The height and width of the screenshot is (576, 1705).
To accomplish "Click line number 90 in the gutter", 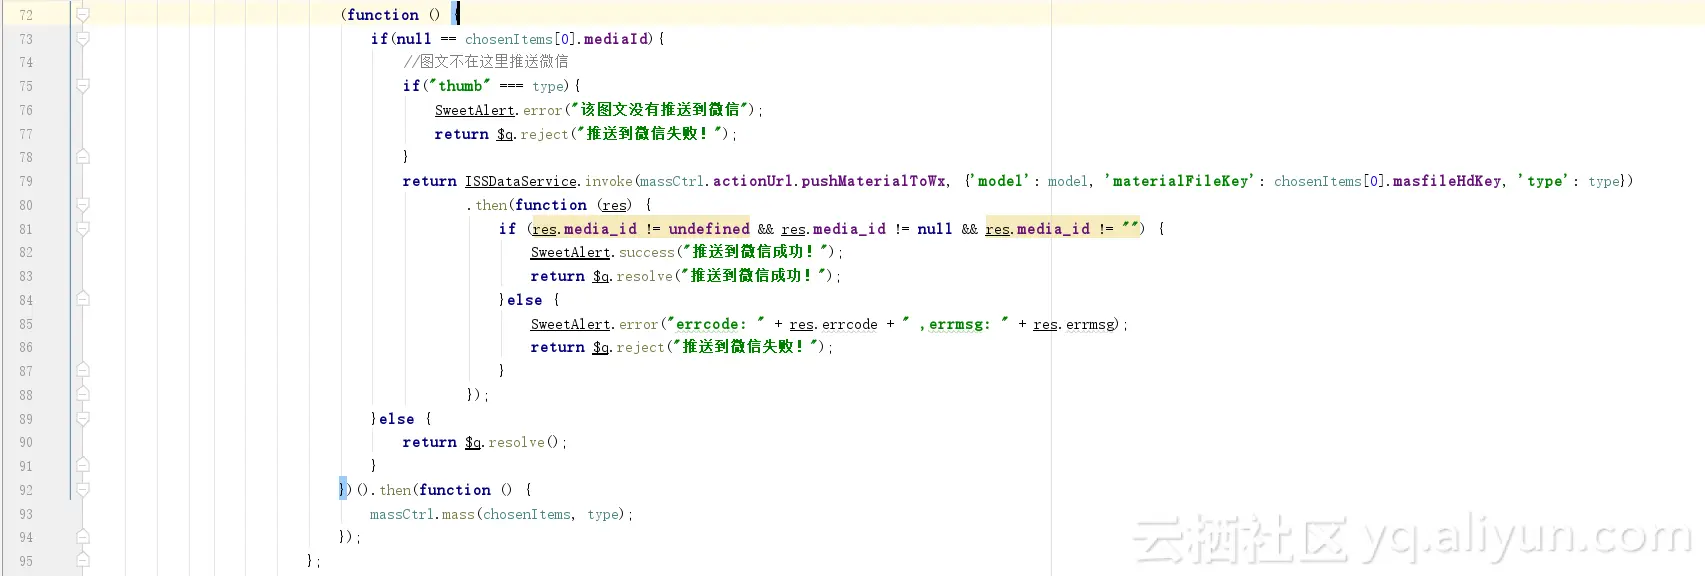I will [x=26, y=442].
